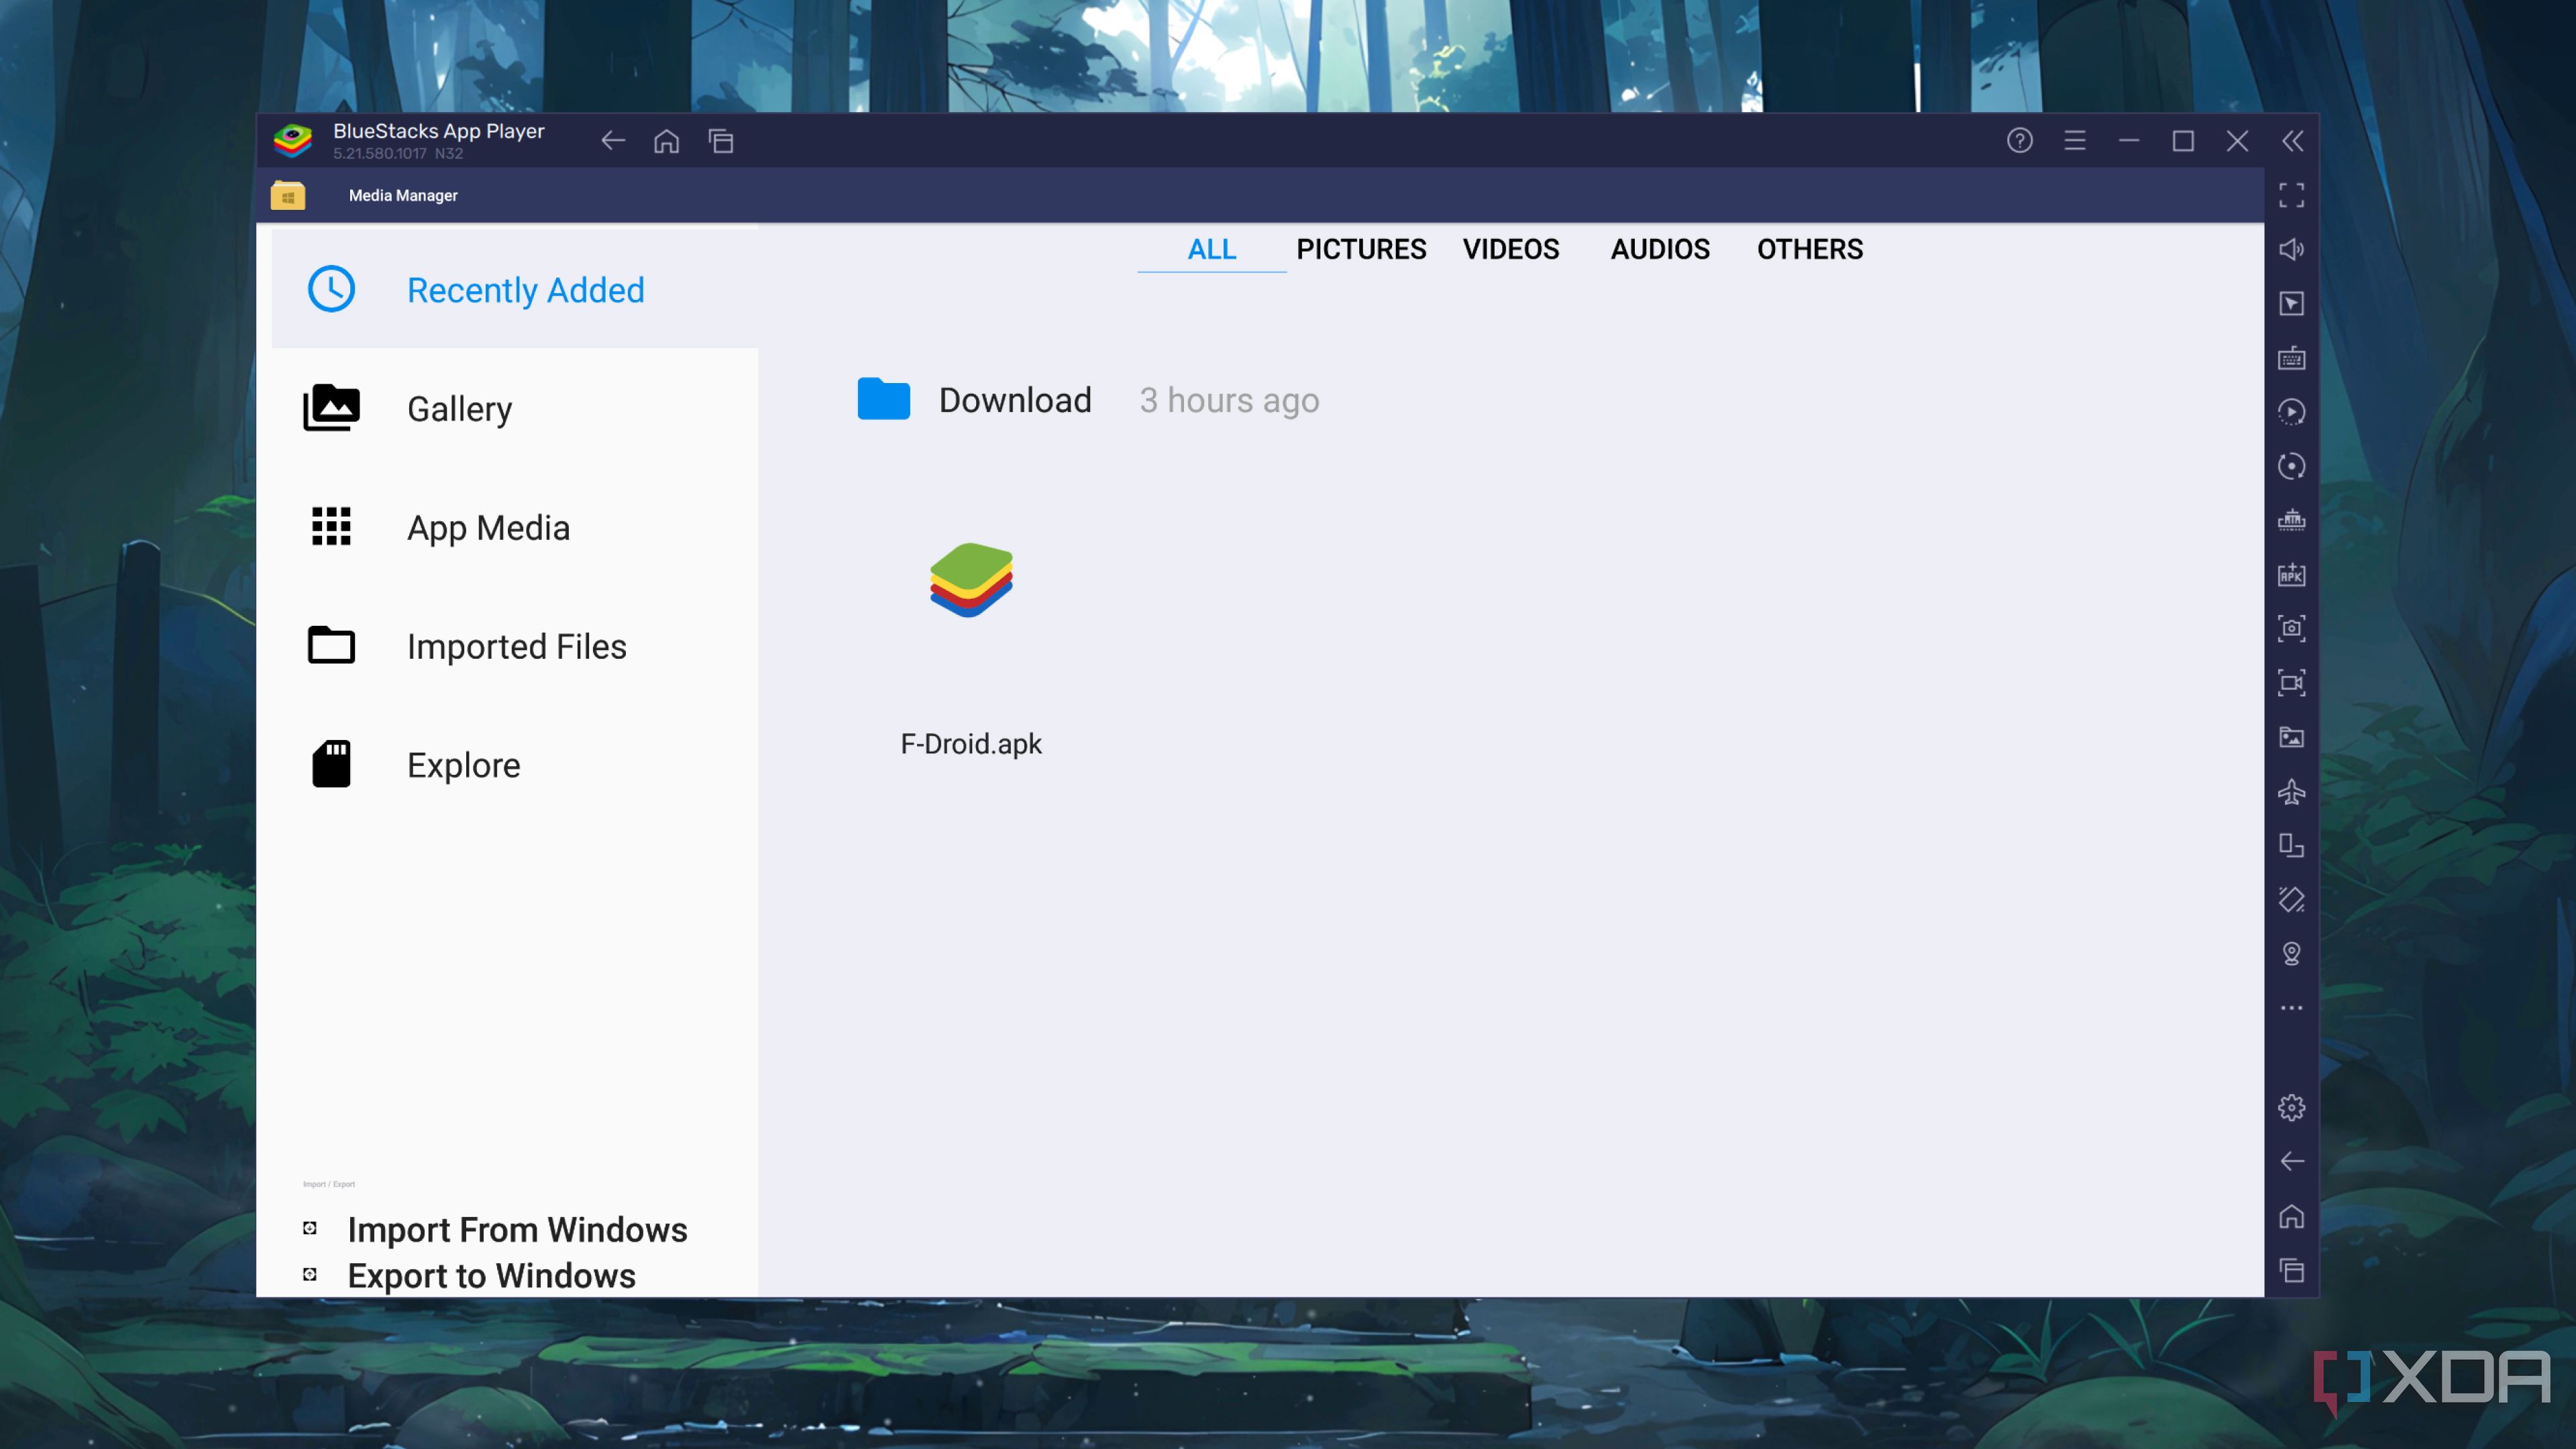Image resolution: width=2576 pixels, height=1449 pixels.
Task: Take a screenshot with camera icon
Action: tap(2292, 628)
